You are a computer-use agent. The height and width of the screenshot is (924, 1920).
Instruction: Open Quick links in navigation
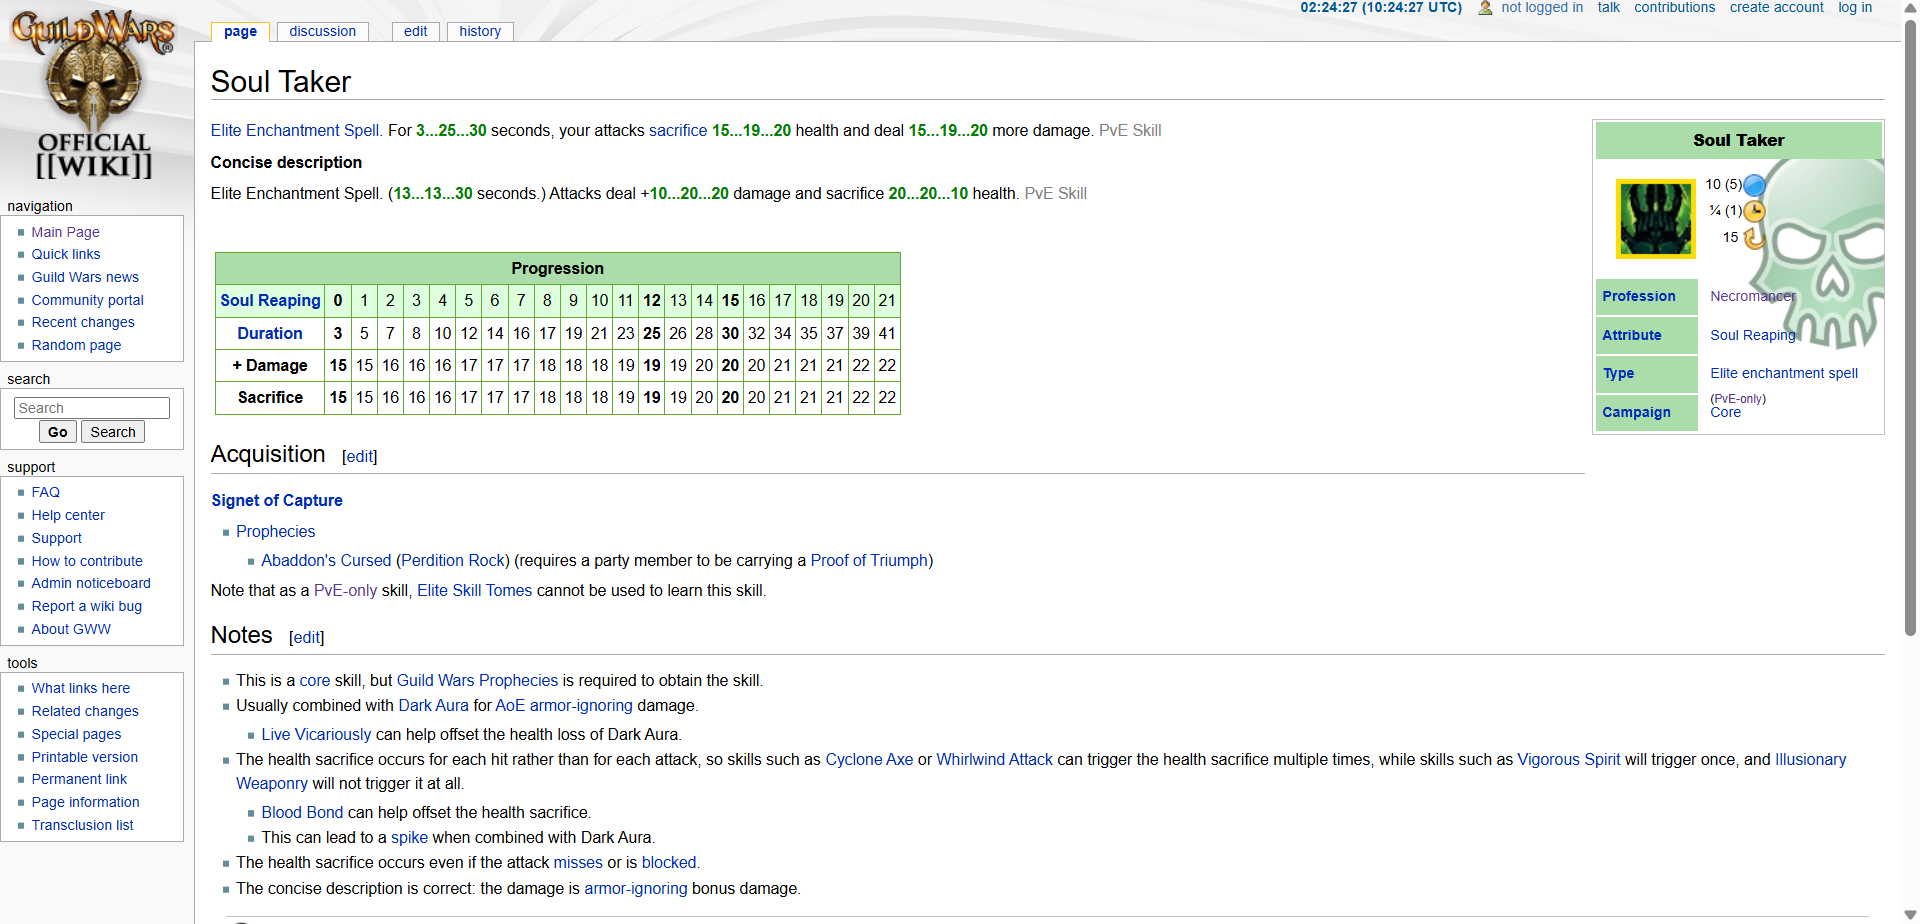click(x=66, y=254)
